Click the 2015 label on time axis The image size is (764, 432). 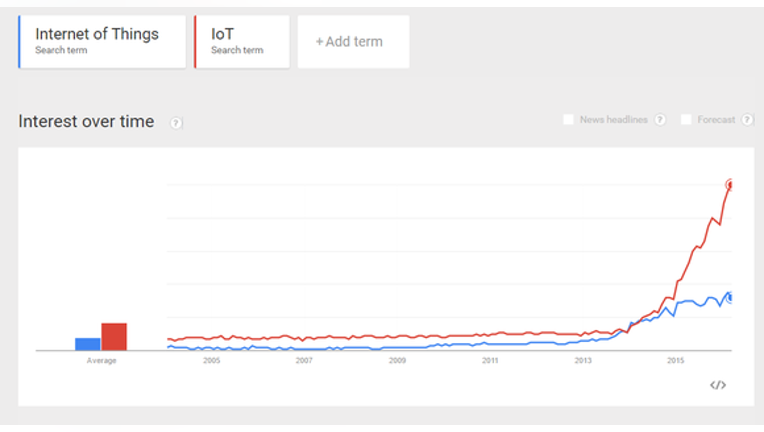click(x=675, y=361)
